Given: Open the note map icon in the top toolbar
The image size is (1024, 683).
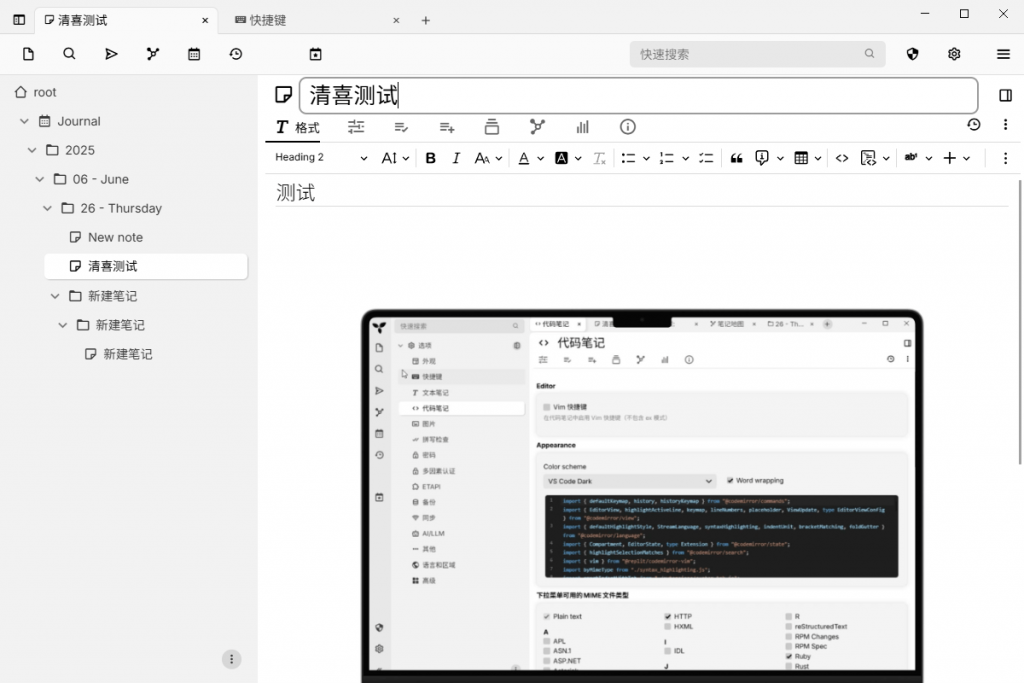Looking at the screenshot, I should click(x=153, y=54).
